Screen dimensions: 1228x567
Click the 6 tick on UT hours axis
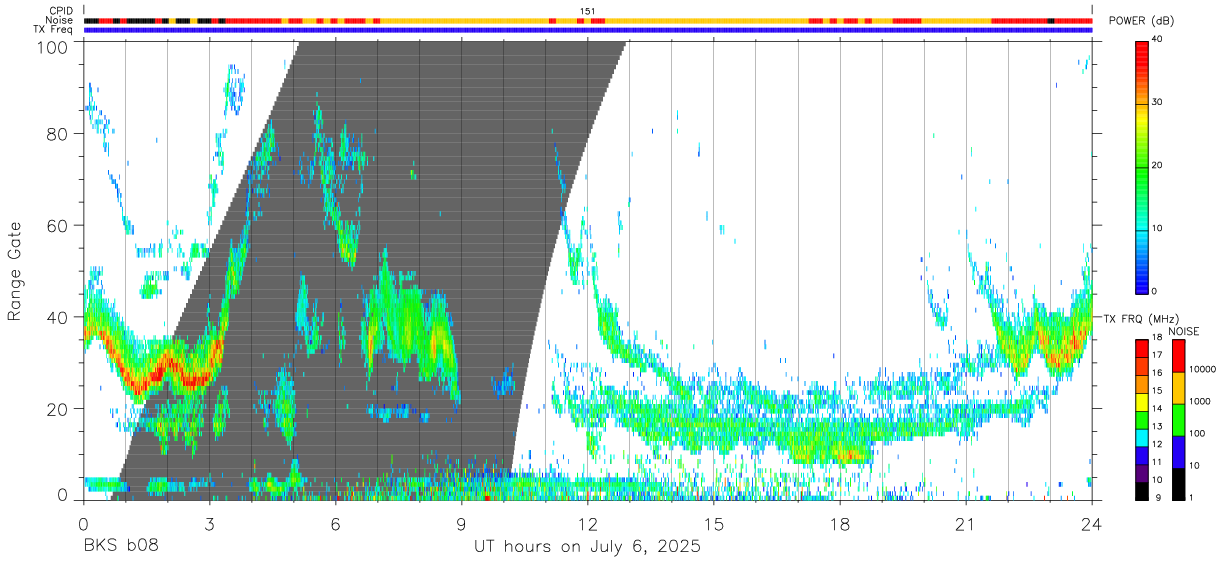335,524
